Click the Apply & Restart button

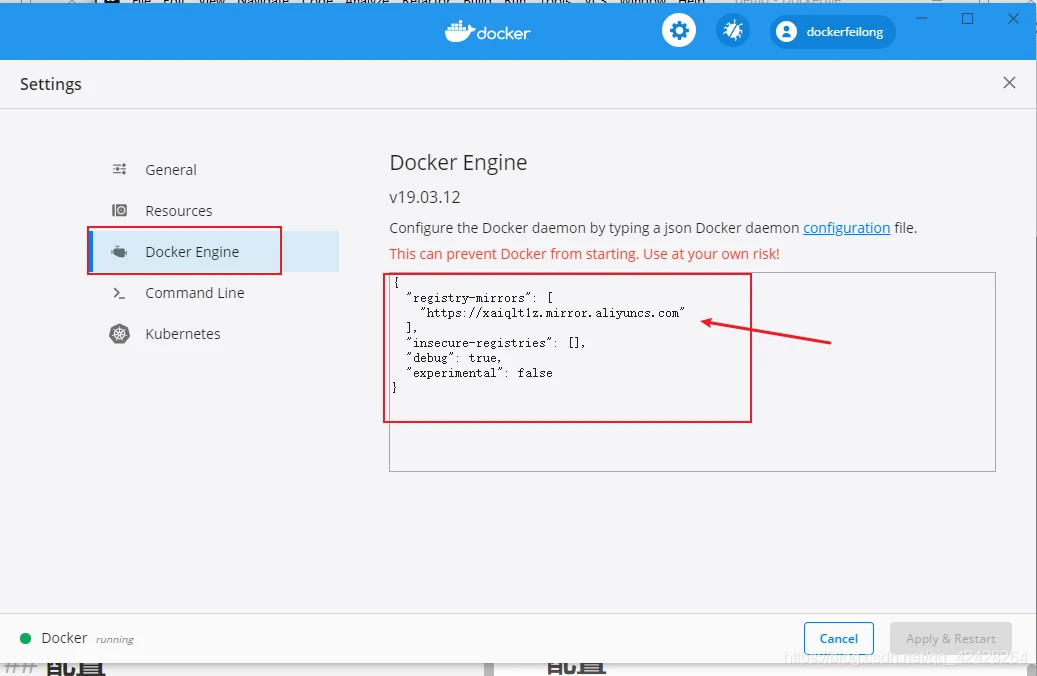[x=950, y=638]
